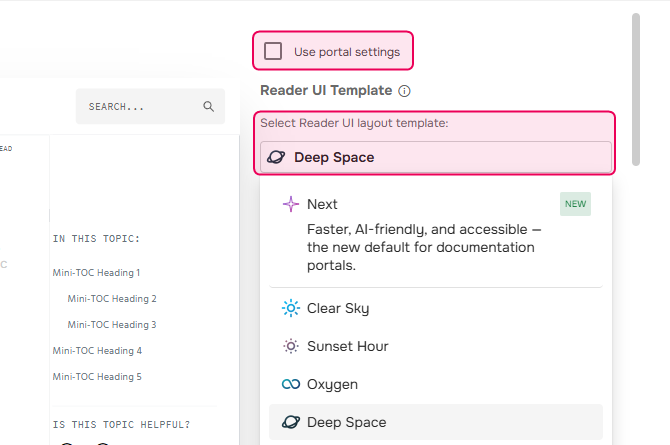
Task: Click the purple sun icon for Sunset Hour
Action: click(291, 346)
